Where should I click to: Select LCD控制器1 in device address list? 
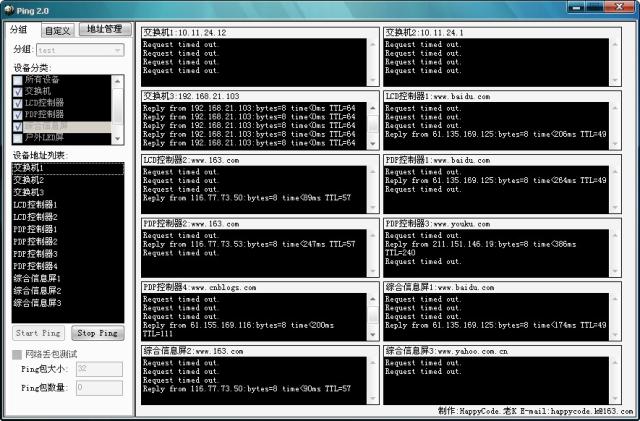point(68,205)
